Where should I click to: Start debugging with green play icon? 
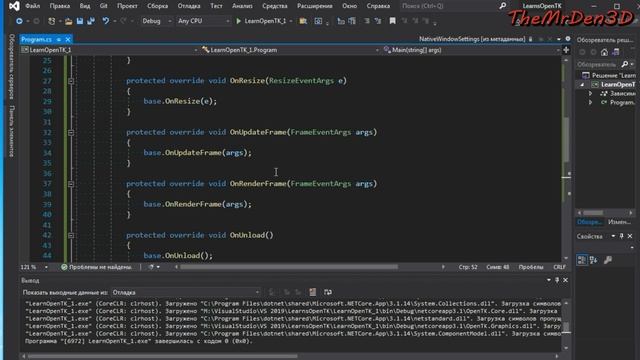coord(239,21)
